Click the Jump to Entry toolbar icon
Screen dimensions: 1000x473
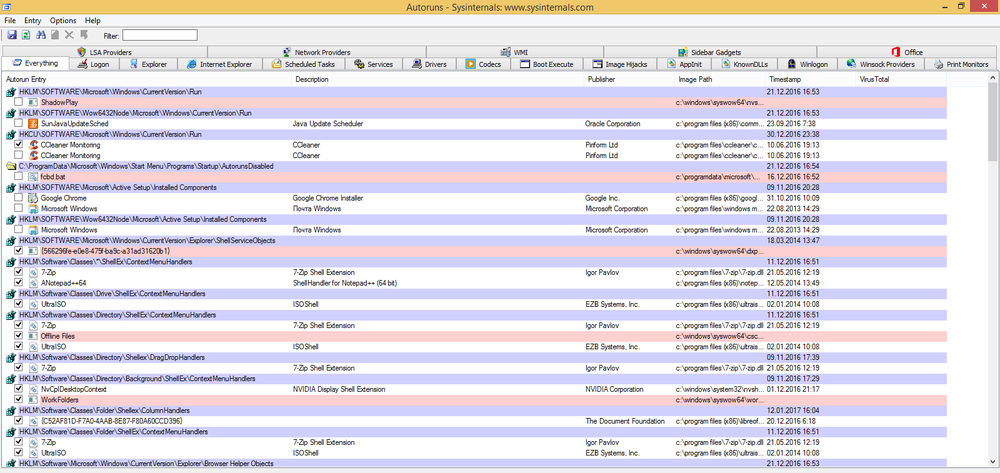coord(84,36)
